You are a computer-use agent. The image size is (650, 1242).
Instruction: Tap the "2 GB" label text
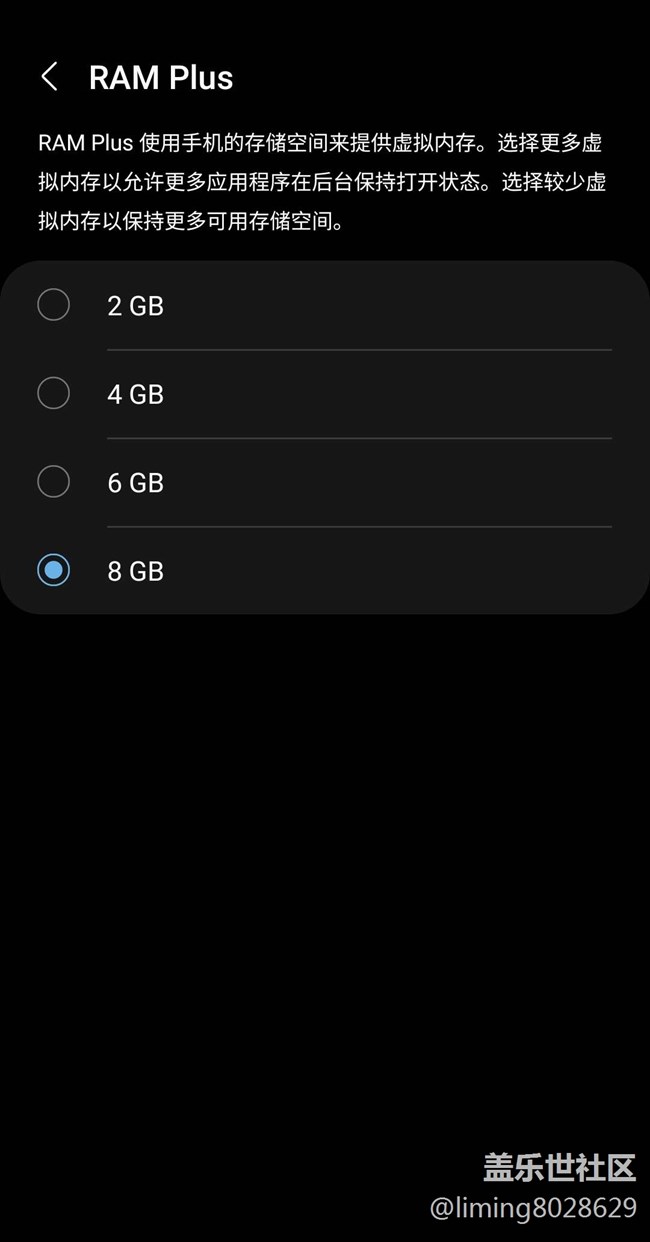[x=135, y=306]
